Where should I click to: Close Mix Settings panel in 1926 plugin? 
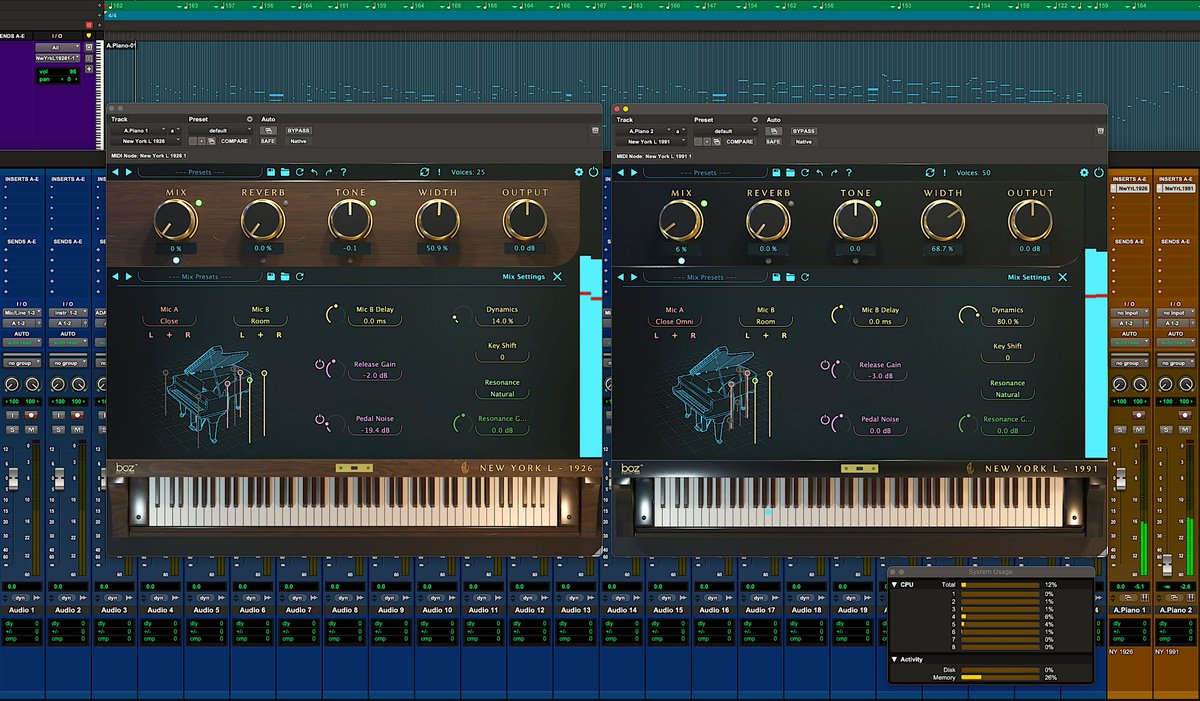pos(557,276)
